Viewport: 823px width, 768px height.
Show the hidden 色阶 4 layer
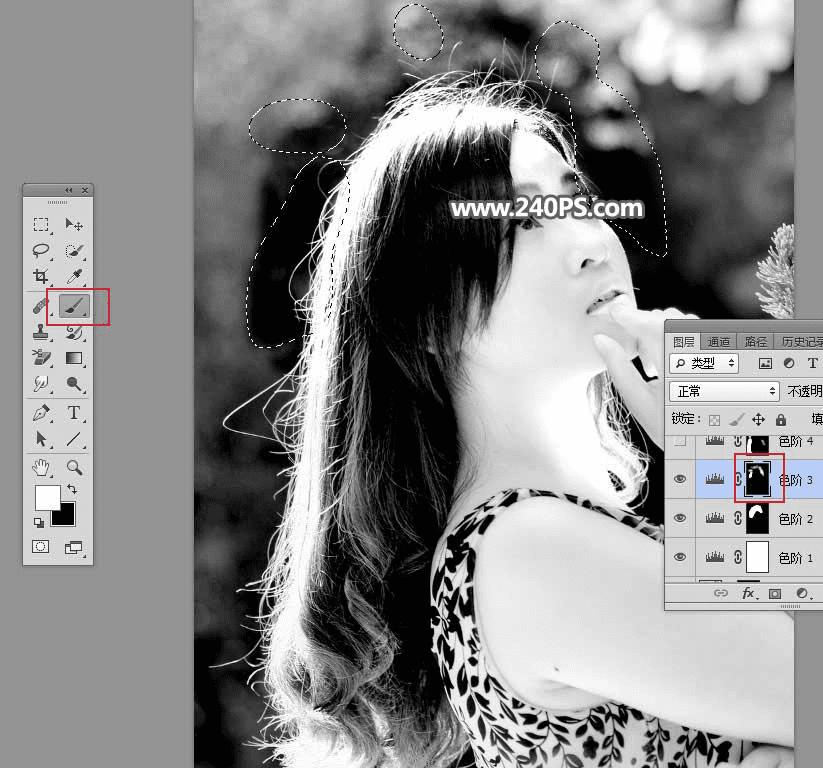pyautogui.click(x=680, y=441)
